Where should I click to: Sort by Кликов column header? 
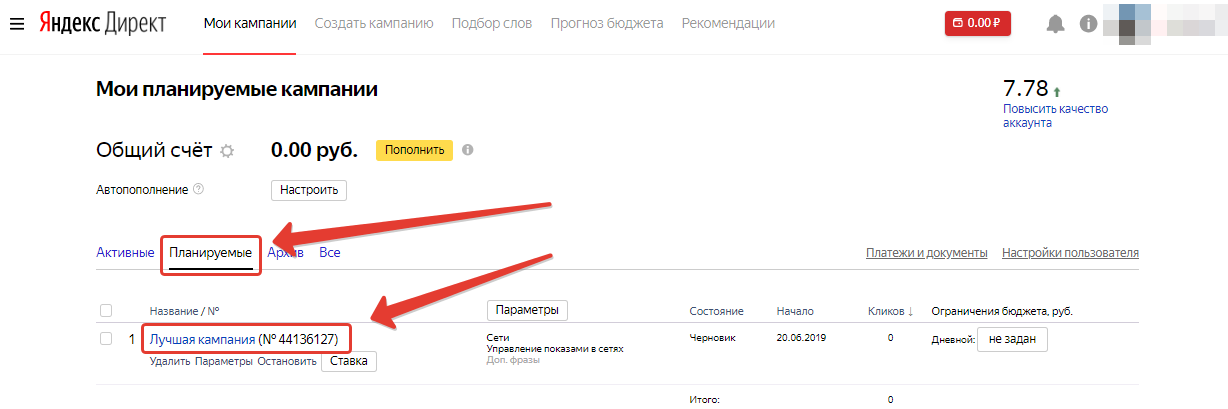pyautogui.click(x=891, y=311)
